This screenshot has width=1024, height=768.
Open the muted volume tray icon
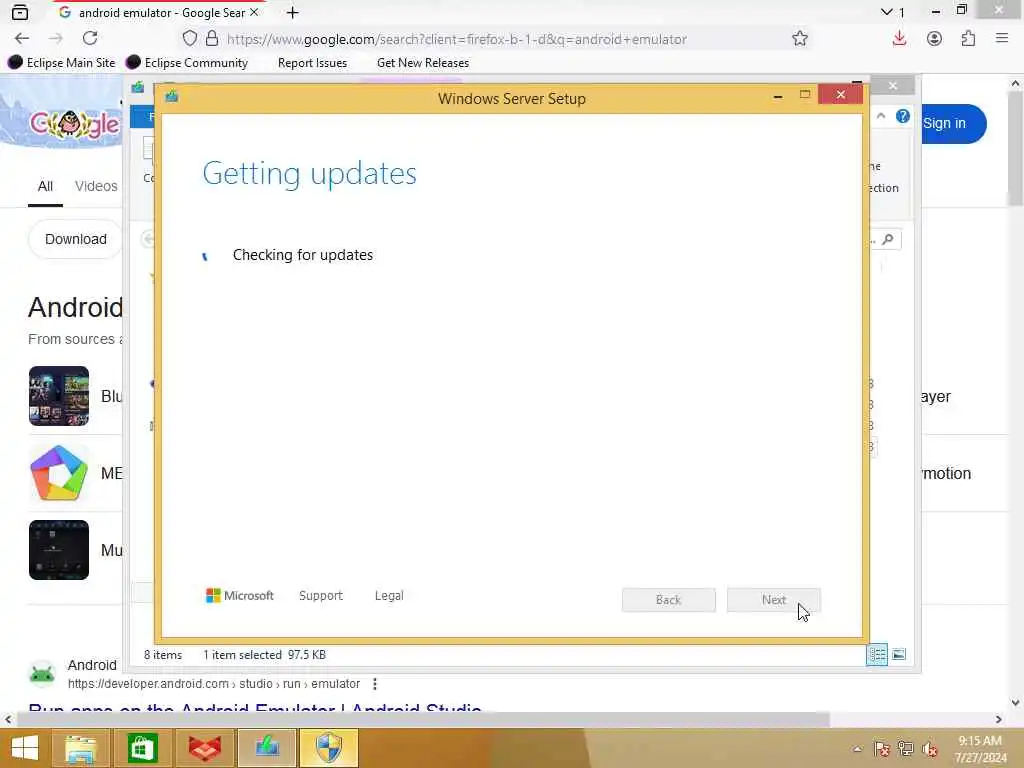coord(930,749)
